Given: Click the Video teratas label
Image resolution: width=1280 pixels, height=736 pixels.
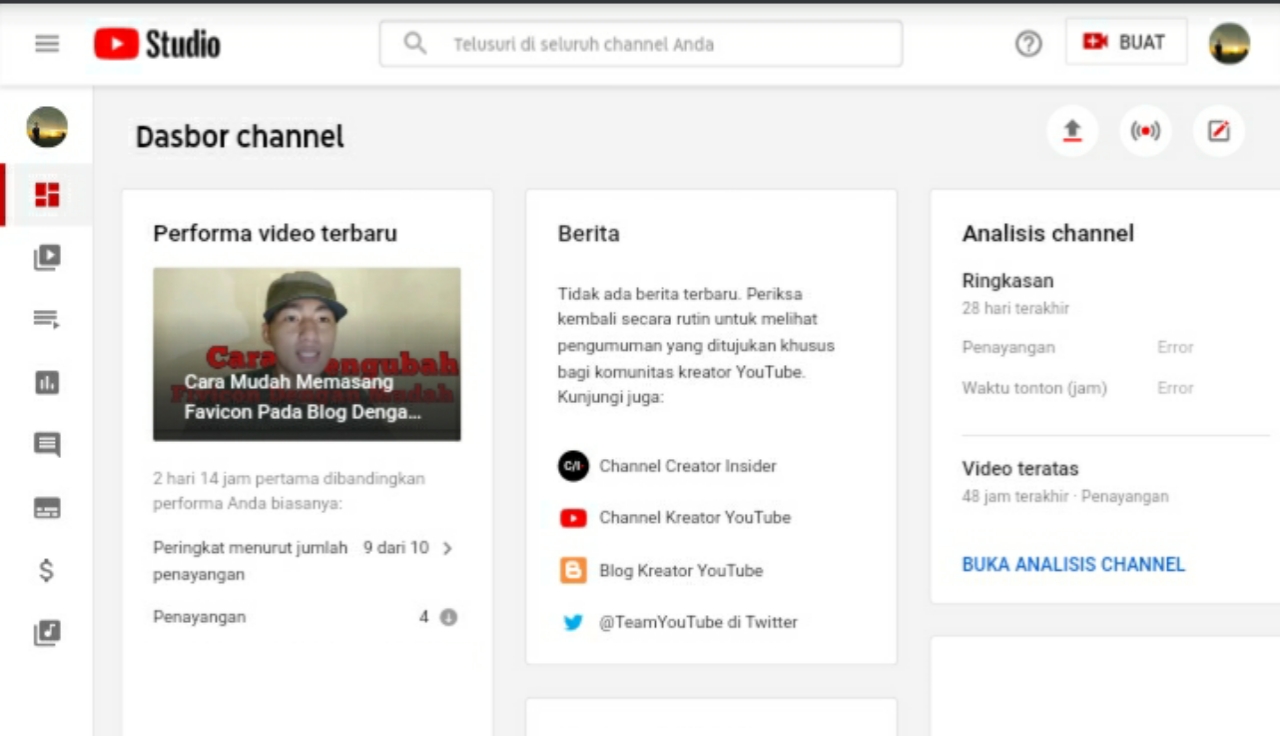Looking at the screenshot, I should click(x=1020, y=468).
